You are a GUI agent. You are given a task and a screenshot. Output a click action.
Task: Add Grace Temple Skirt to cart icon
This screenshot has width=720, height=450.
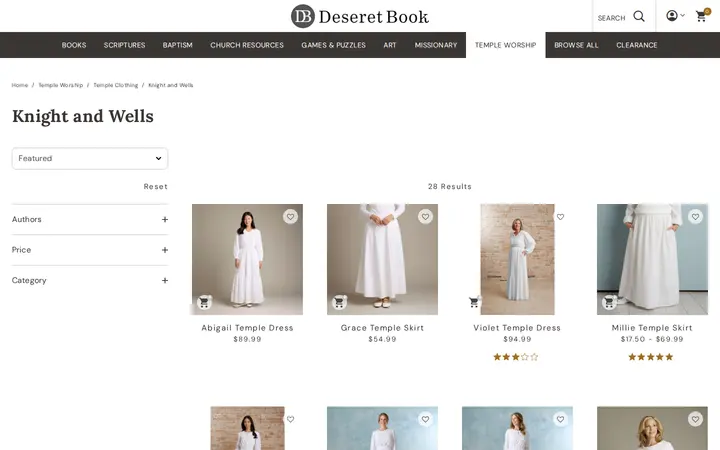pyautogui.click(x=339, y=302)
